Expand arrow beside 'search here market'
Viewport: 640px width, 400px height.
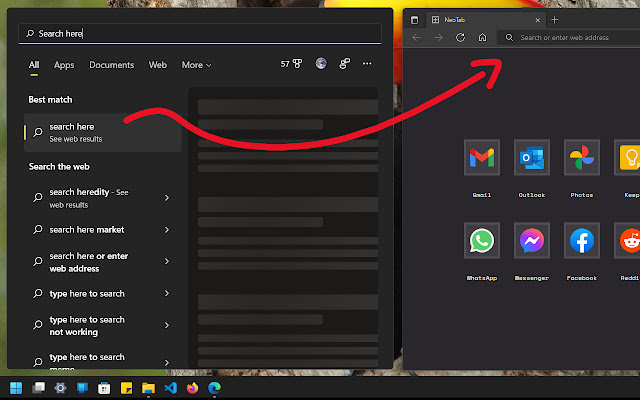[167, 230]
